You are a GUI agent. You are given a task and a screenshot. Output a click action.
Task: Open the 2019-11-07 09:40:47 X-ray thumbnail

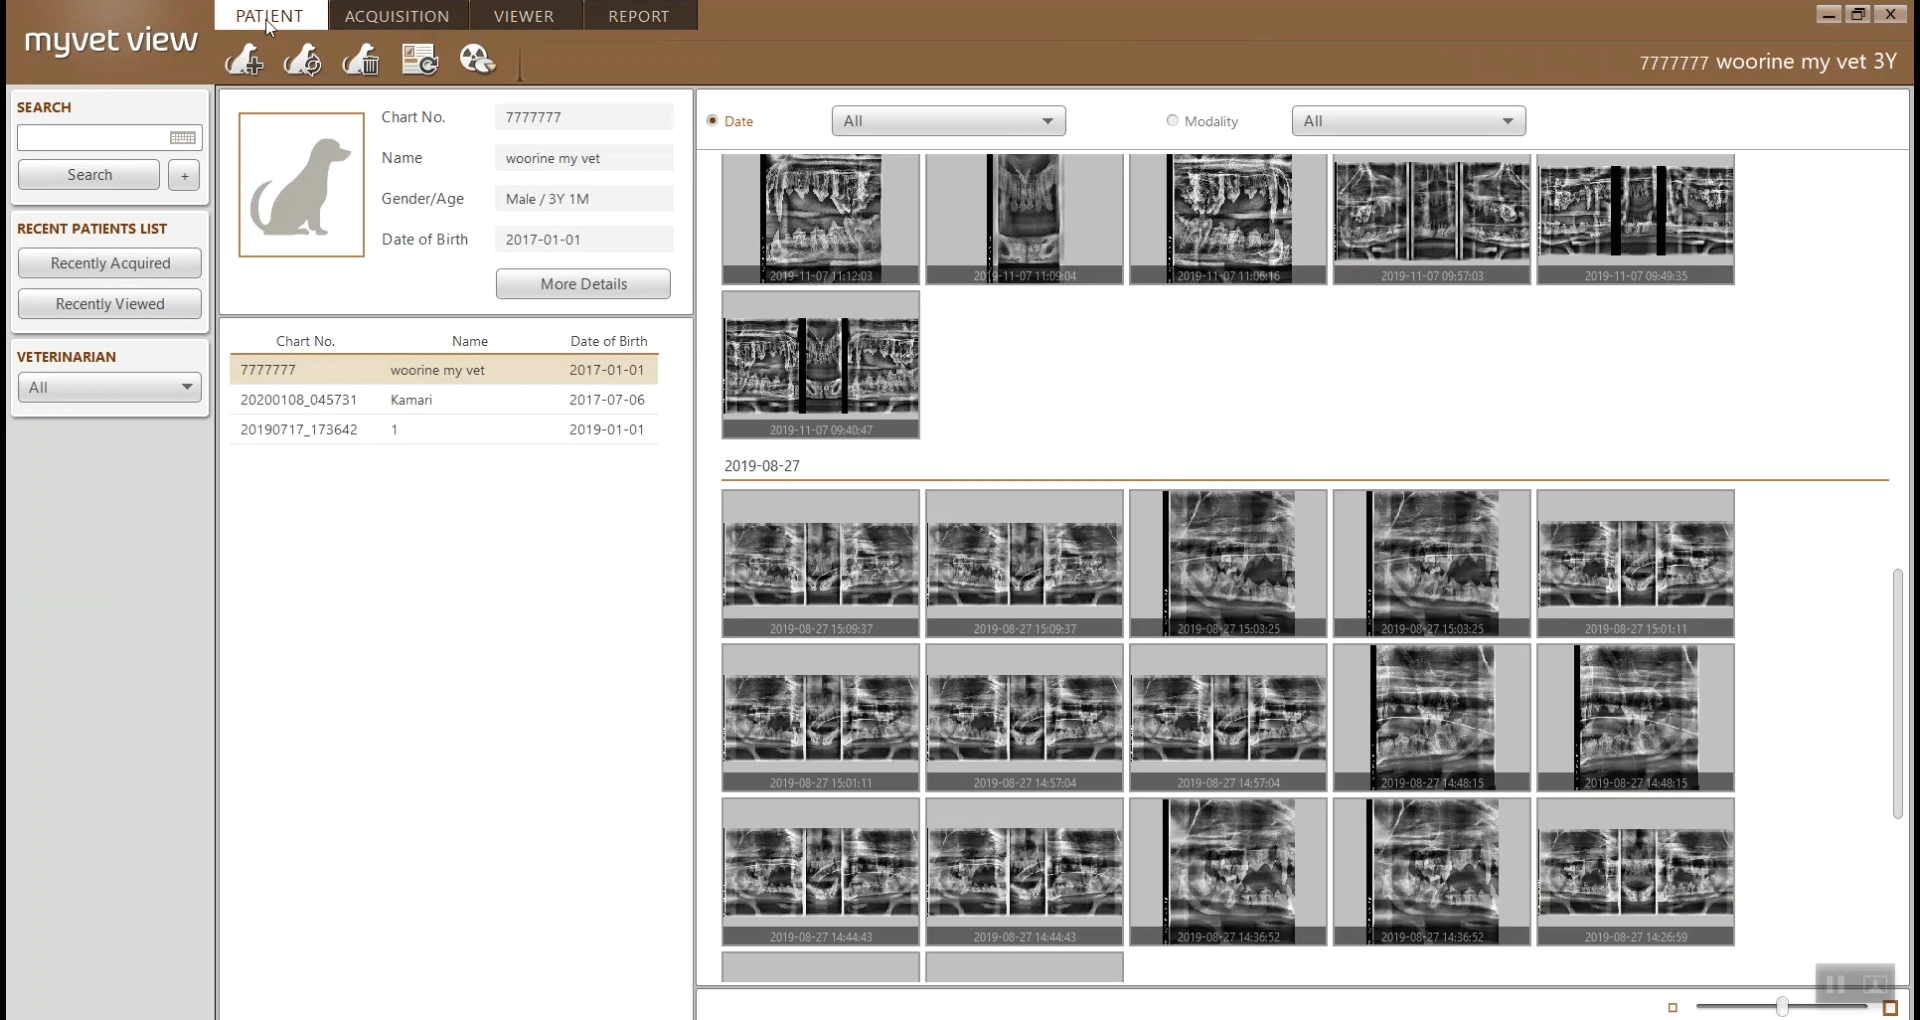820,364
